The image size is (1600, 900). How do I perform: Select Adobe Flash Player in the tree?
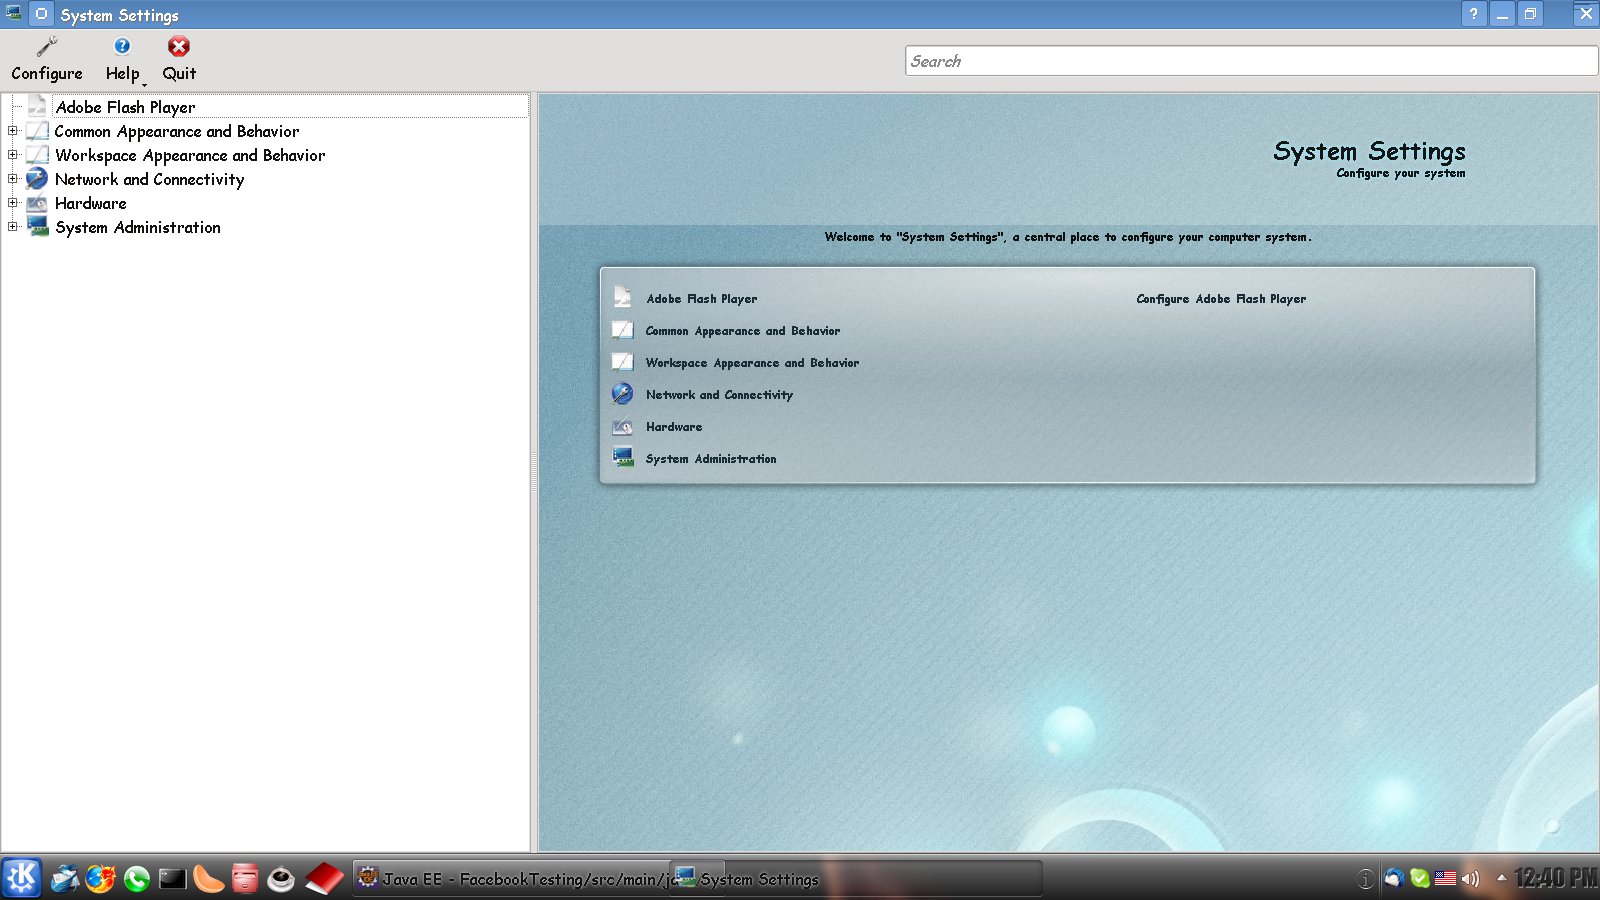125,107
